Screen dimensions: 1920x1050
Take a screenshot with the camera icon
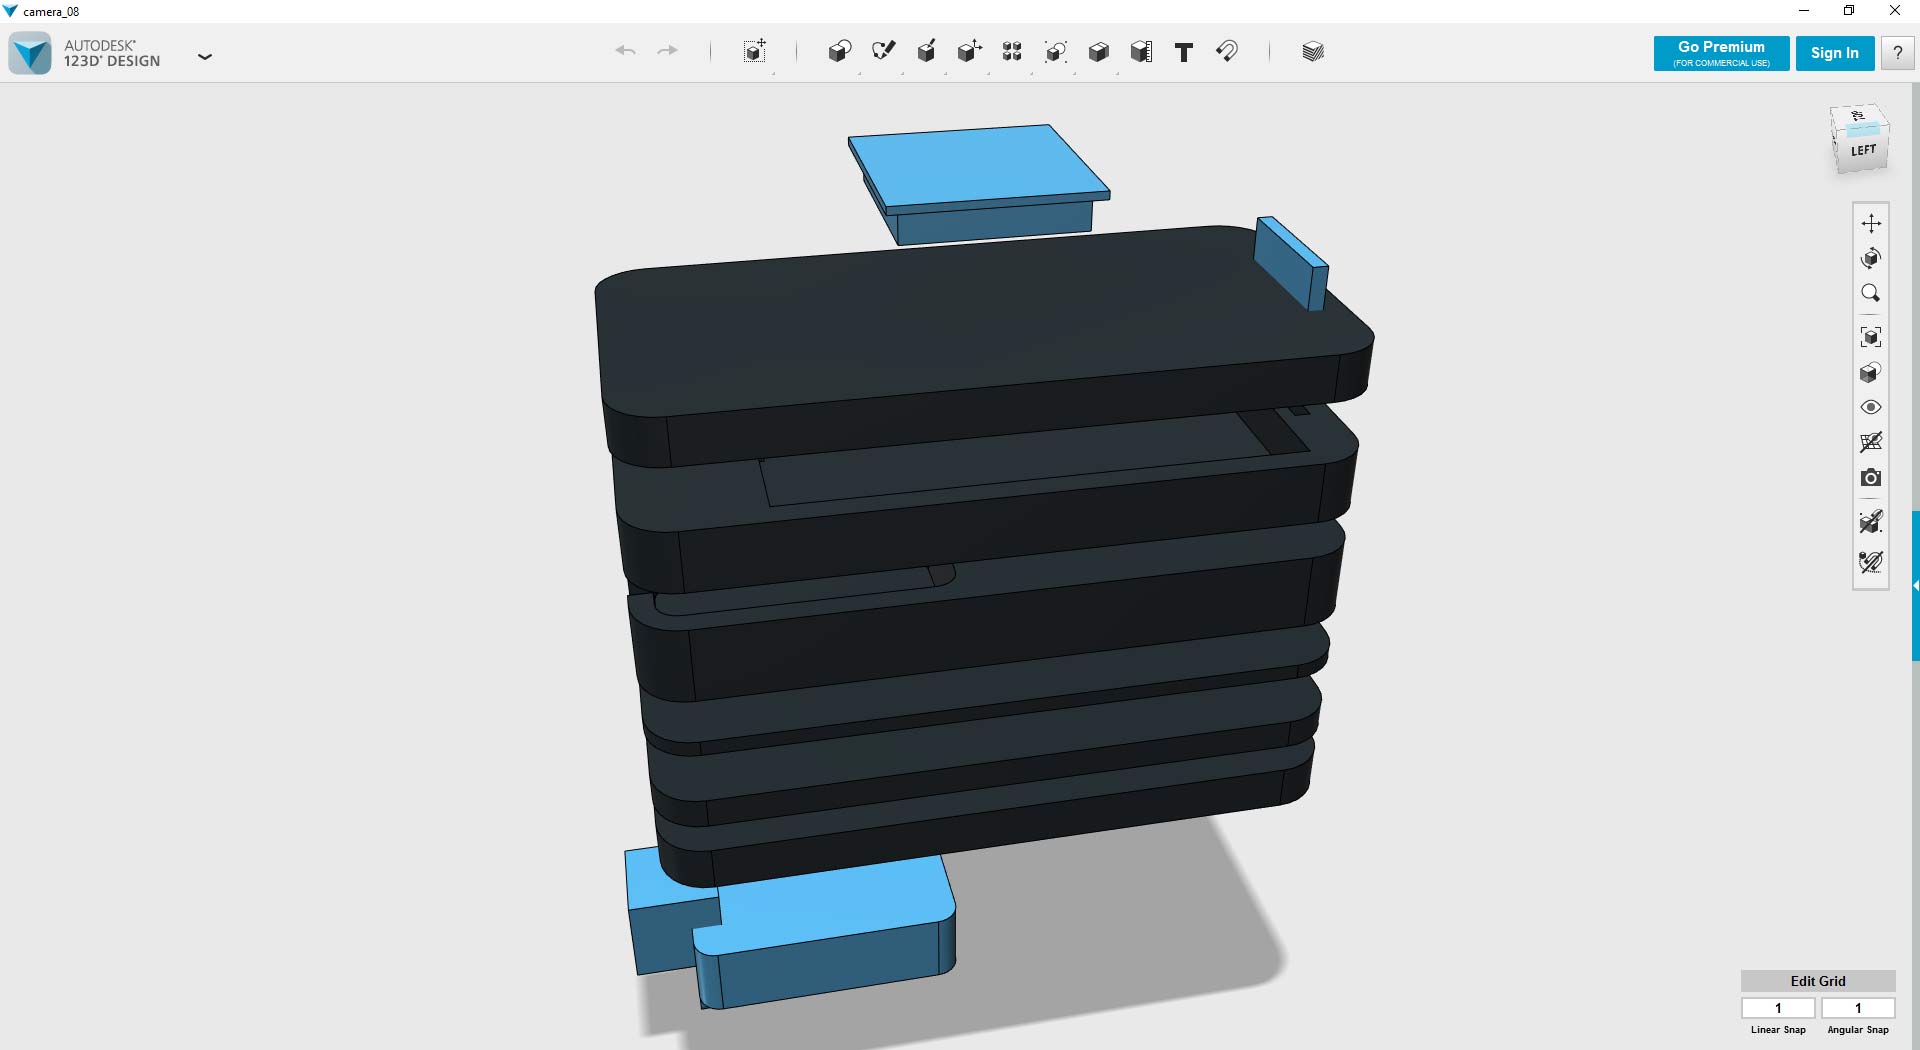(x=1871, y=478)
